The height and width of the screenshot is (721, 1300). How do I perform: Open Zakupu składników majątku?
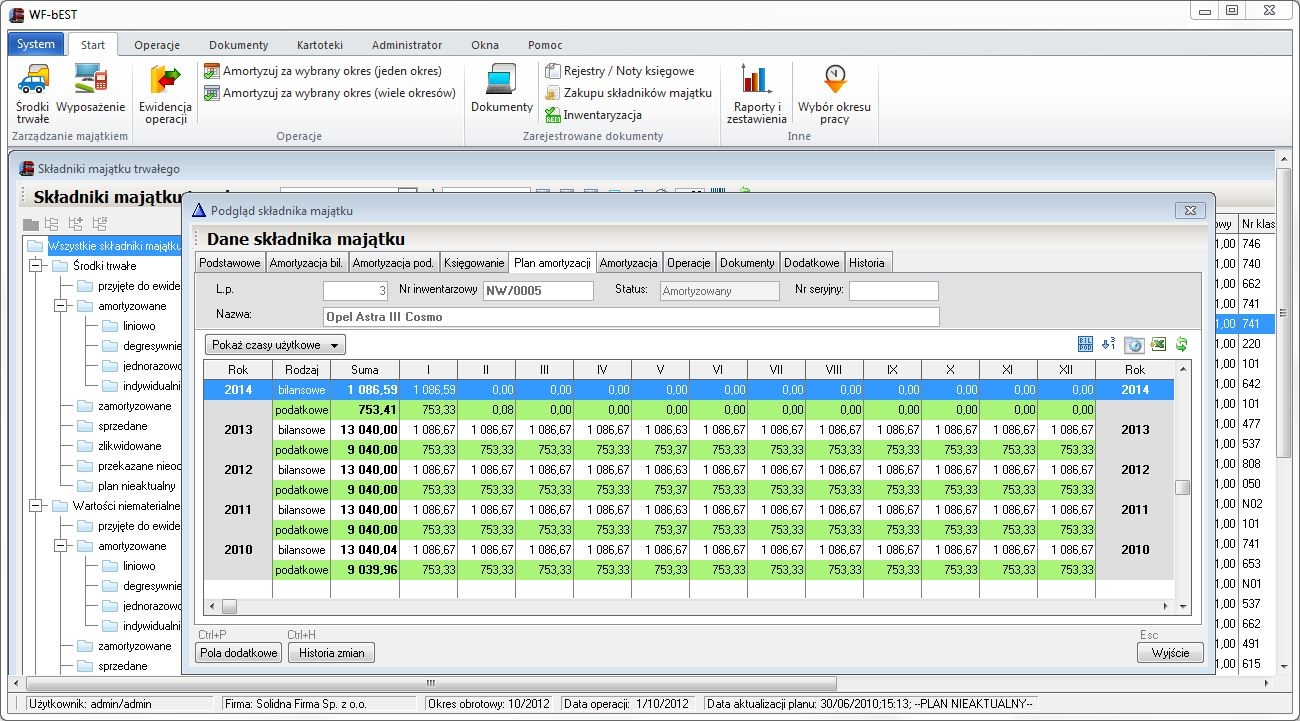pos(628,93)
